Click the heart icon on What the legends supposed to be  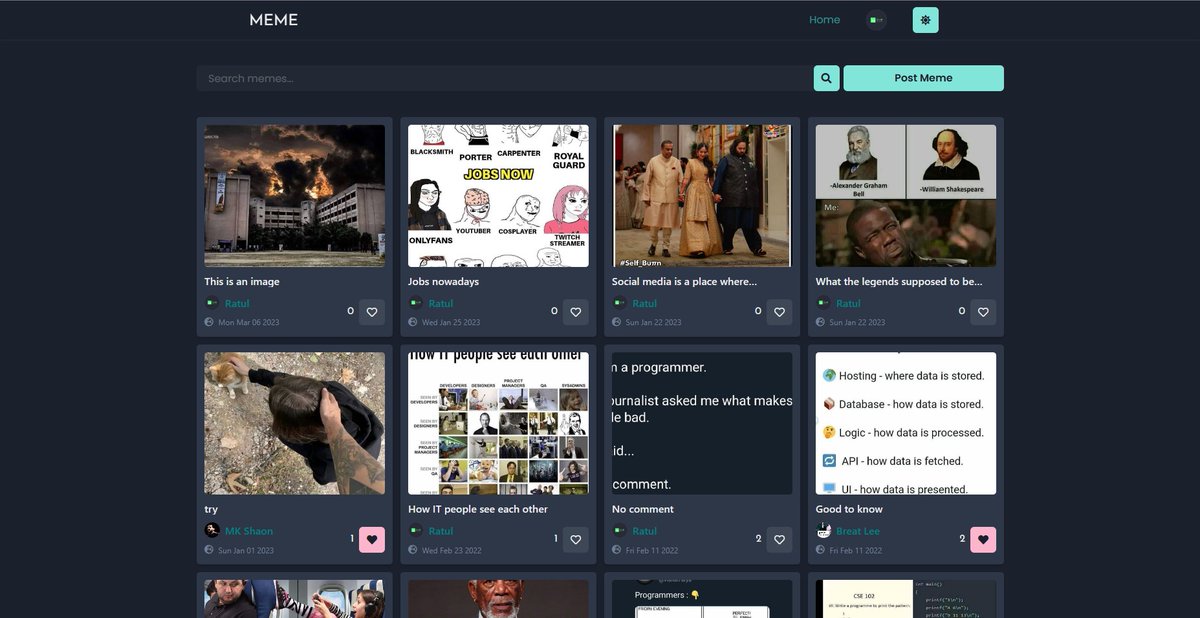pos(983,312)
